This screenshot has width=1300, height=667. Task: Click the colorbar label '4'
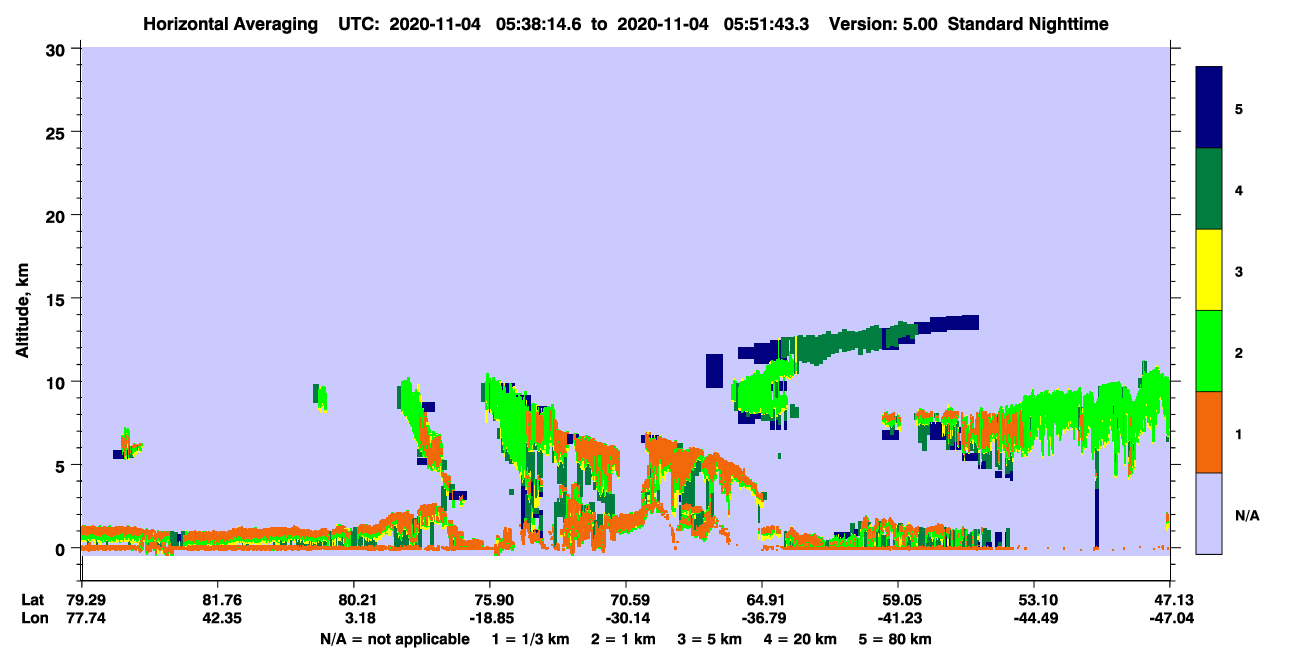coord(1239,189)
